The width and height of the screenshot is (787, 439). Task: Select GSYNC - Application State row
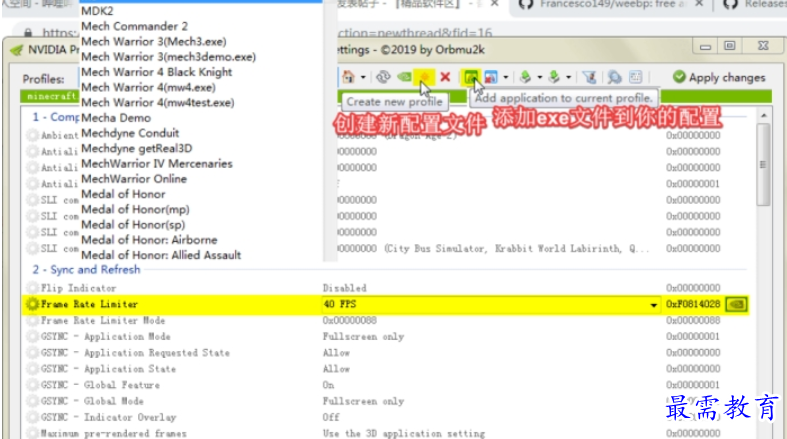[x=385, y=369]
